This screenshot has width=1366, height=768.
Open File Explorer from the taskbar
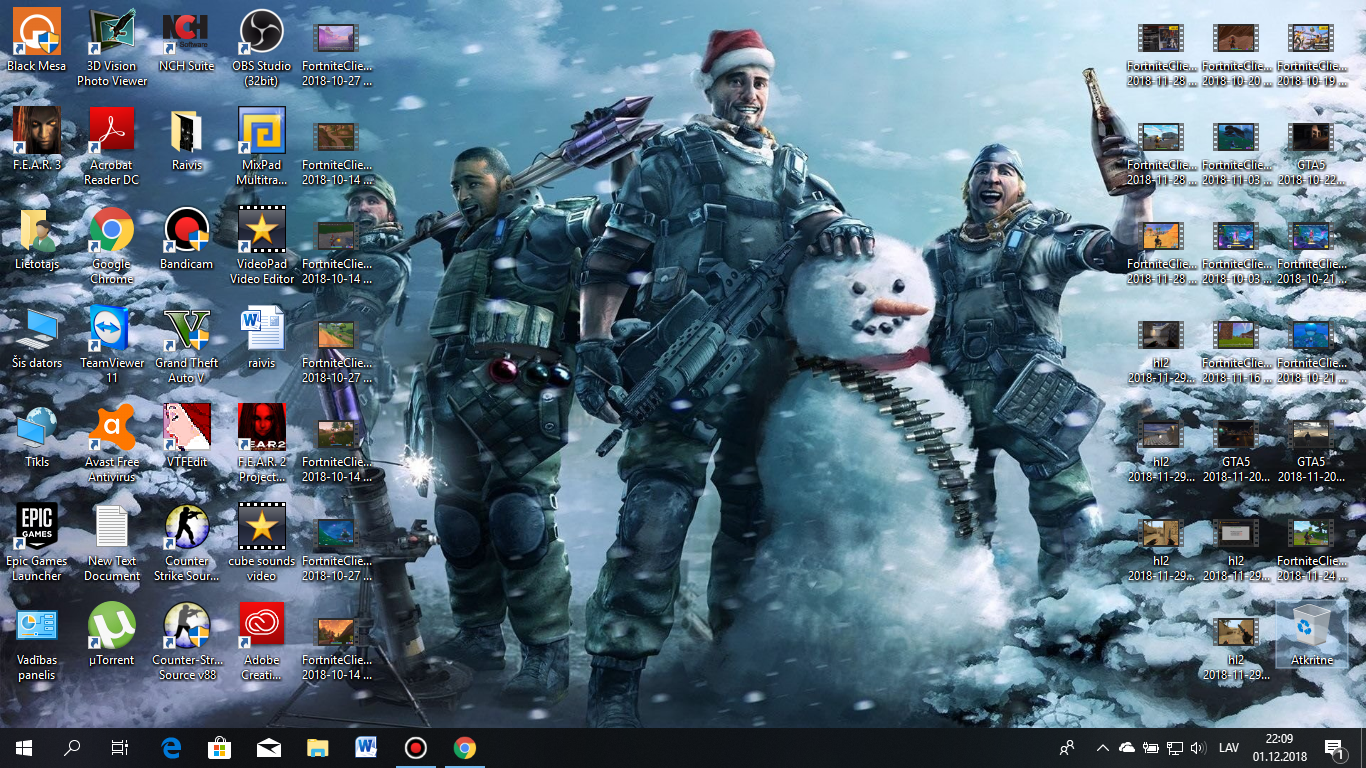317,748
